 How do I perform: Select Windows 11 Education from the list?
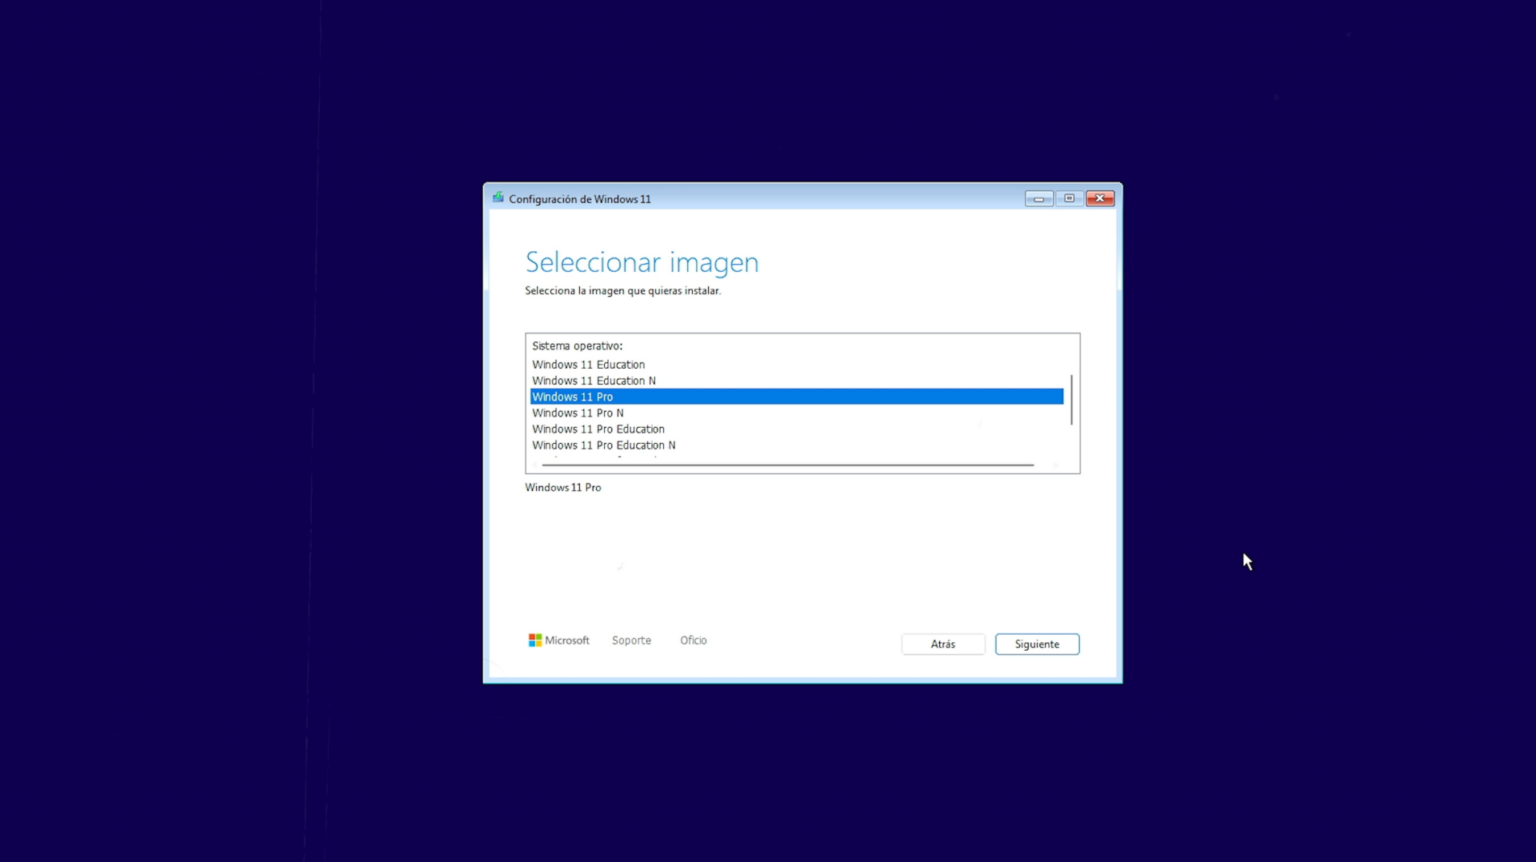(588, 364)
